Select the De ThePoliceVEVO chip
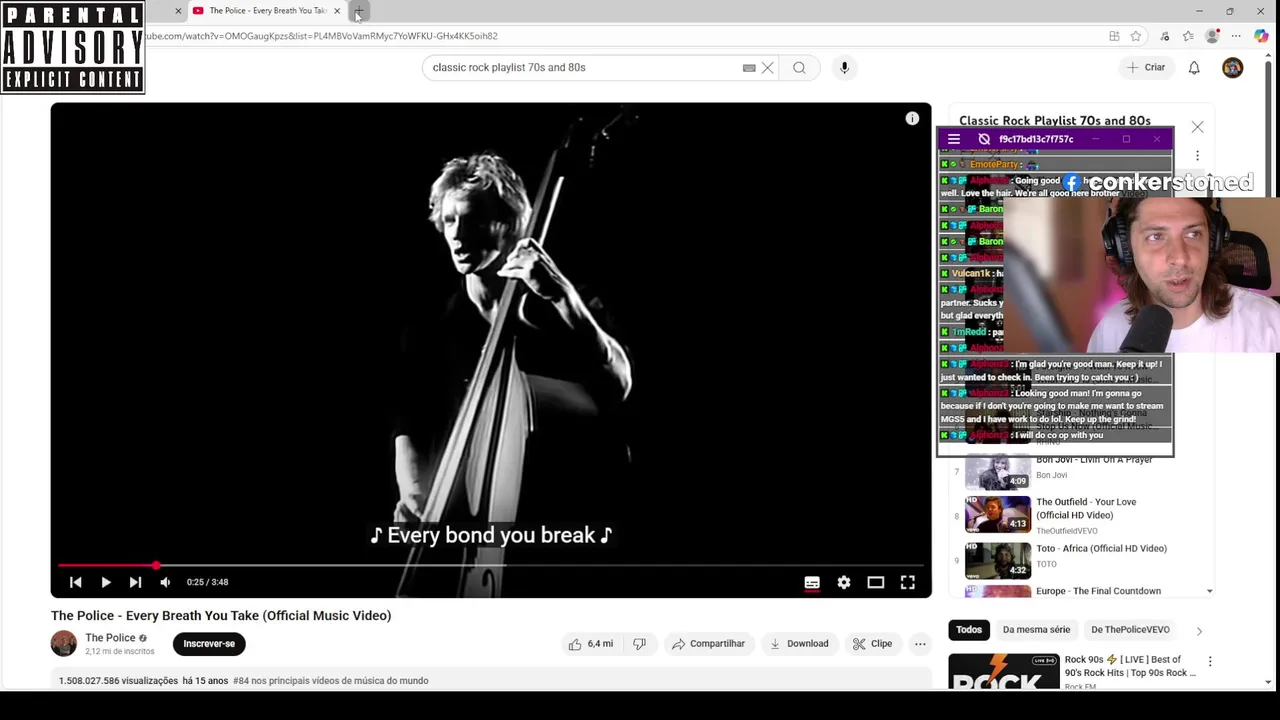 1130,630
